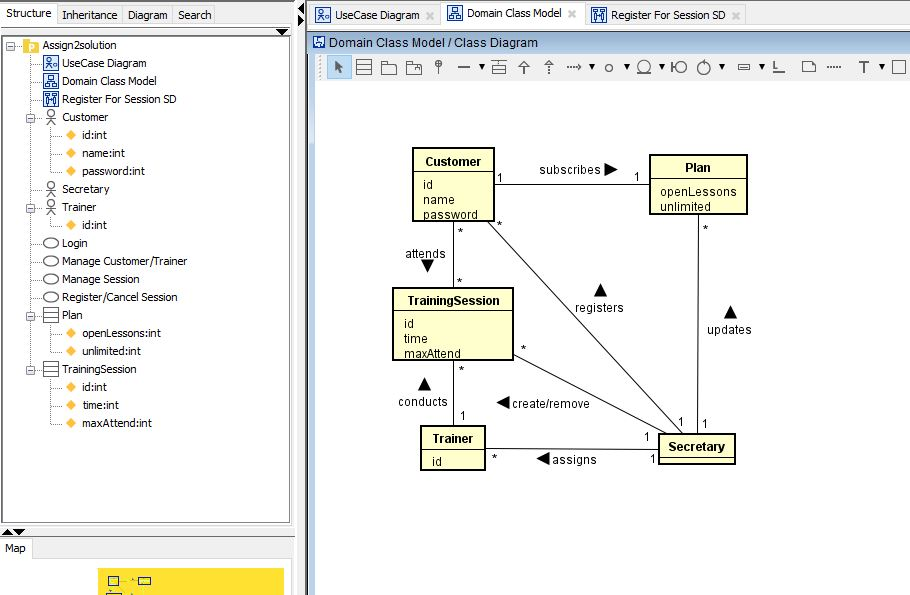Select the Class tool on the toolbar

click(363, 67)
